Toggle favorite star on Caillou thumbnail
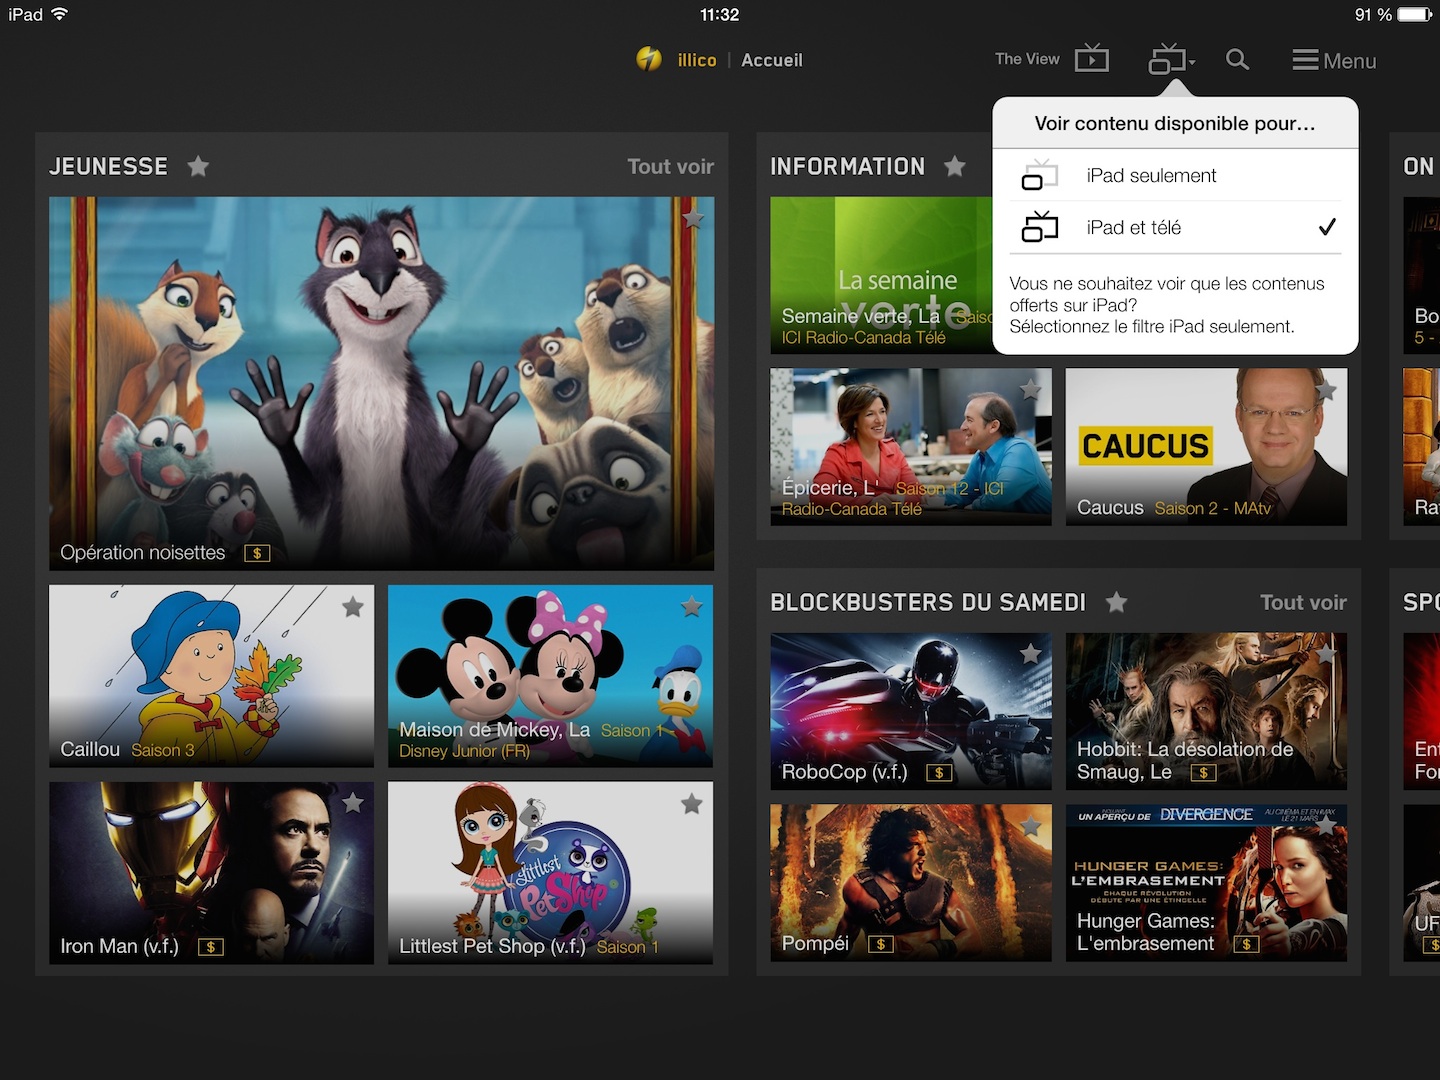The height and width of the screenshot is (1080, 1440). click(353, 607)
